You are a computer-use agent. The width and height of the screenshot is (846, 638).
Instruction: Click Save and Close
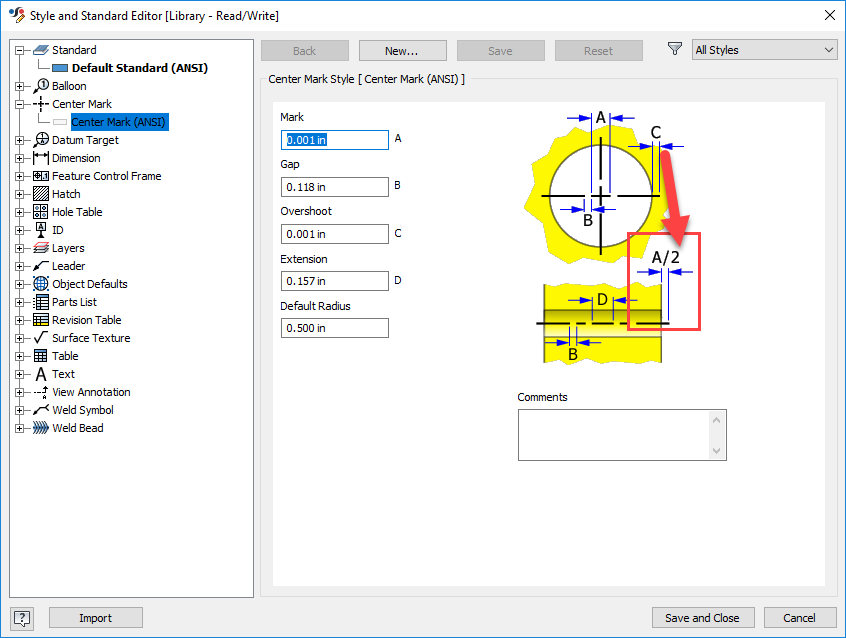[x=703, y=618]
